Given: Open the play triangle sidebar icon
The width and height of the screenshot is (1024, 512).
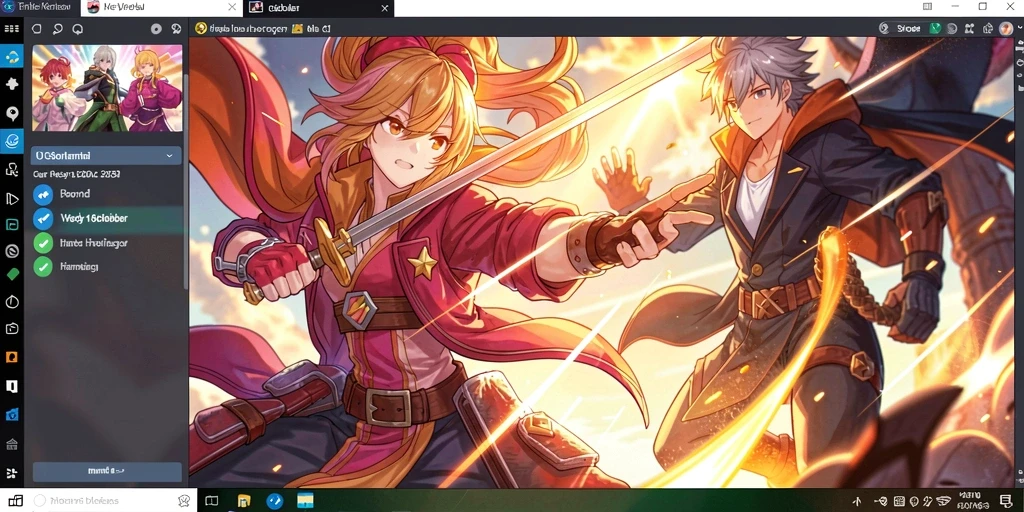Looking at the screenshot, I should [x=12, y=199].
